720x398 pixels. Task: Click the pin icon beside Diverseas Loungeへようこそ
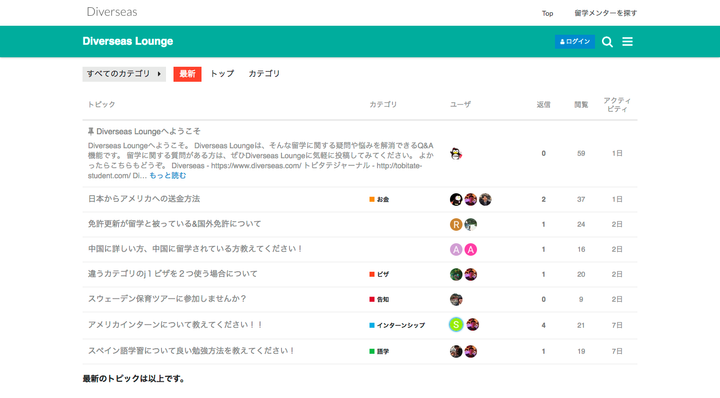91,131
